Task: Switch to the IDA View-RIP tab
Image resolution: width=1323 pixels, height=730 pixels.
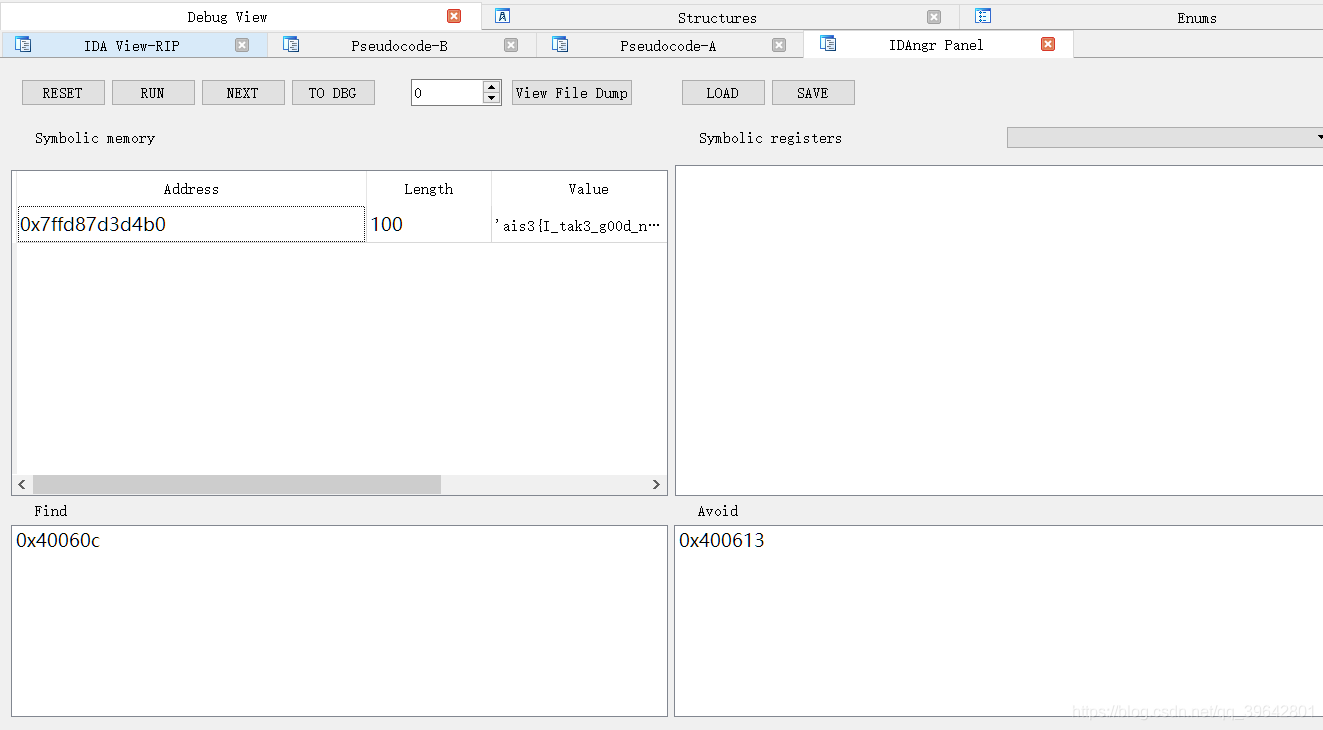Action: pos(132,45)
